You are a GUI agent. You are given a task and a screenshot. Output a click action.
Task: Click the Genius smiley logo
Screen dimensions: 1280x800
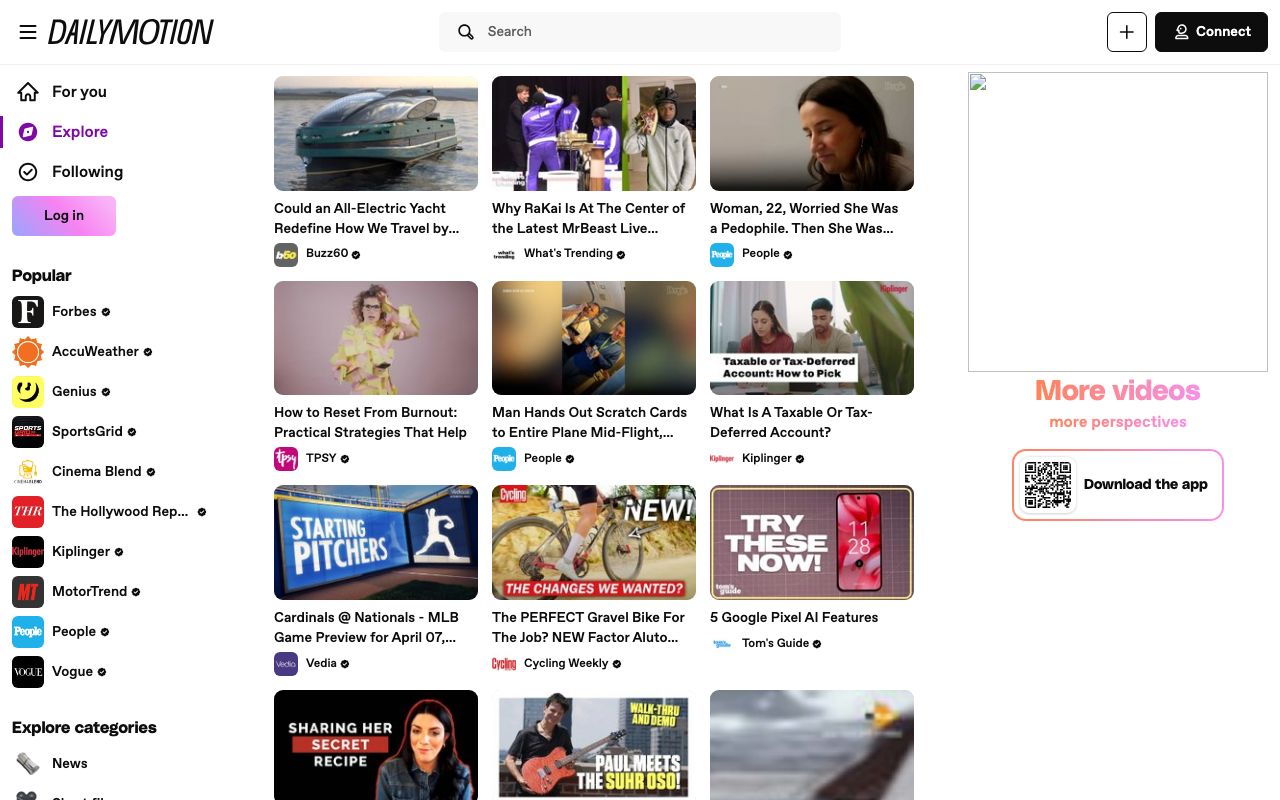pyautogui.click(x=28, y=392)
